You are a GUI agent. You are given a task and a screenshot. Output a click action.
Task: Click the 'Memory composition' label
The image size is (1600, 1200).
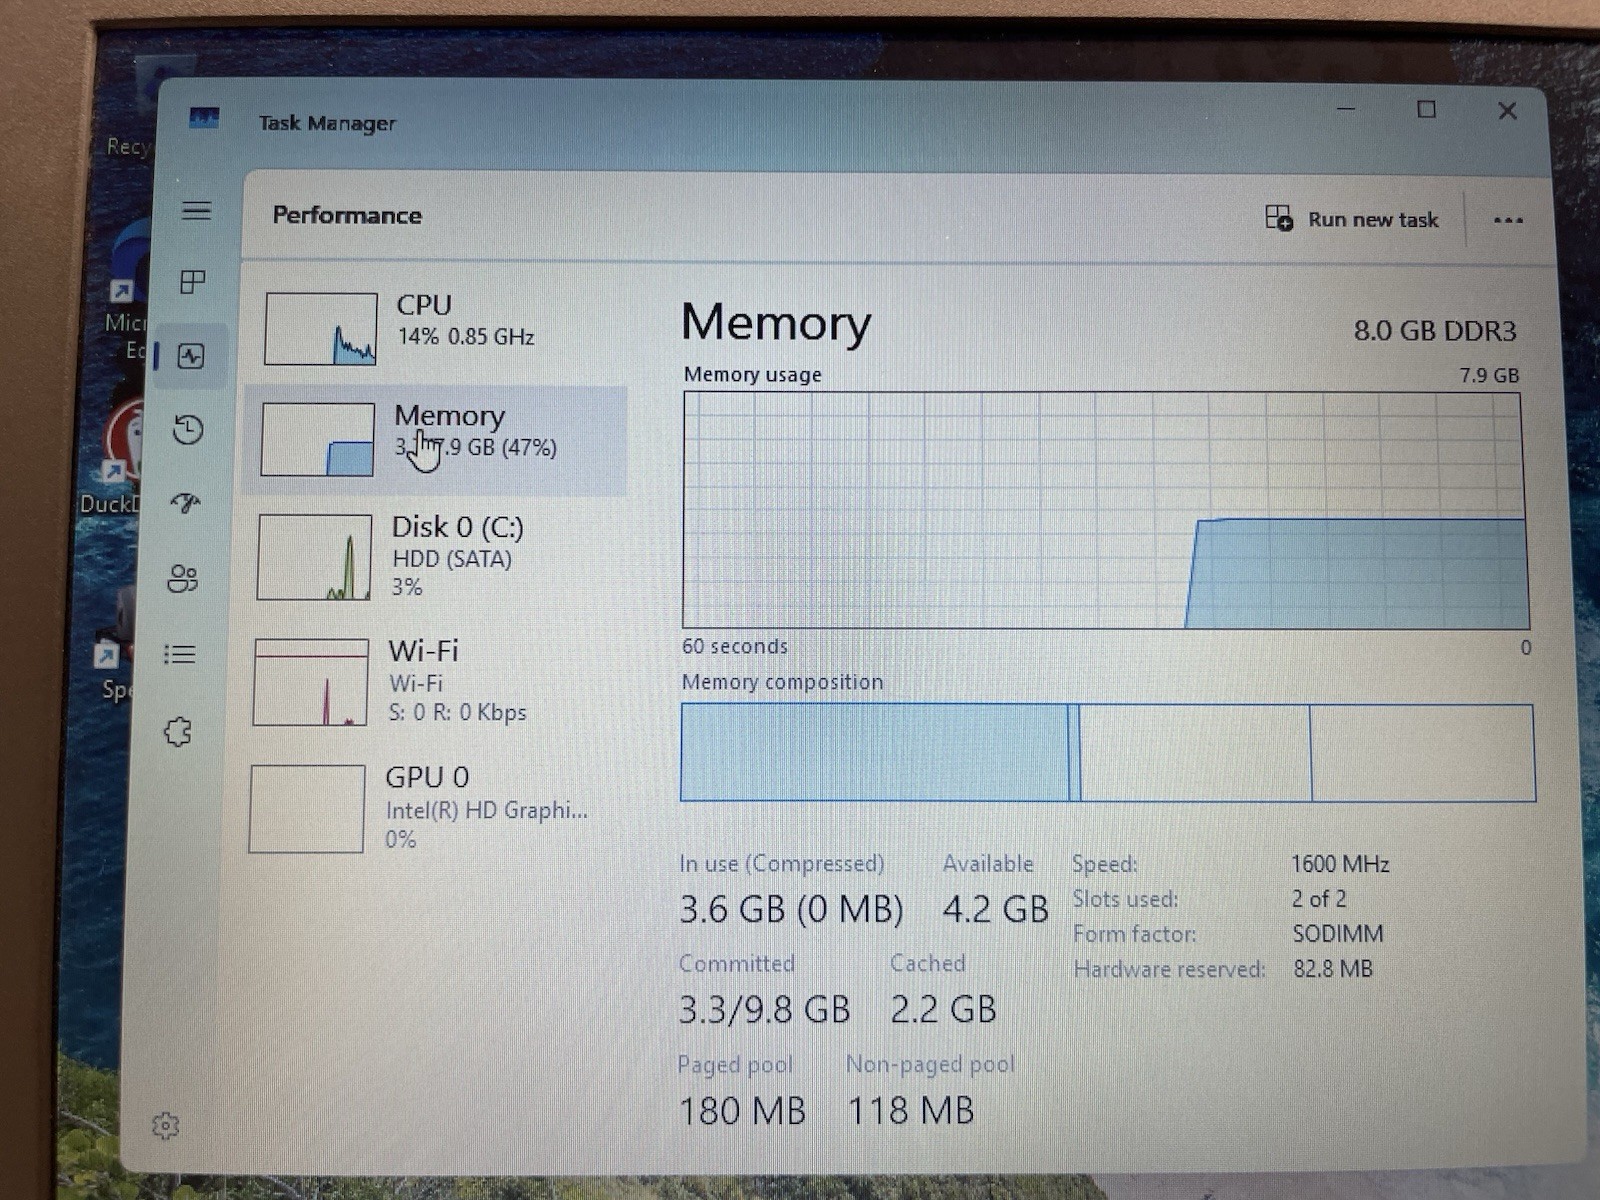pos(782,682)
